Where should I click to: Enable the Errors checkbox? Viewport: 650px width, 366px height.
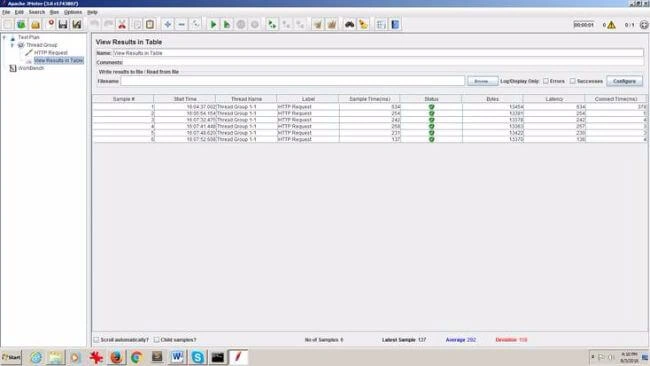(x=546, y=81)
